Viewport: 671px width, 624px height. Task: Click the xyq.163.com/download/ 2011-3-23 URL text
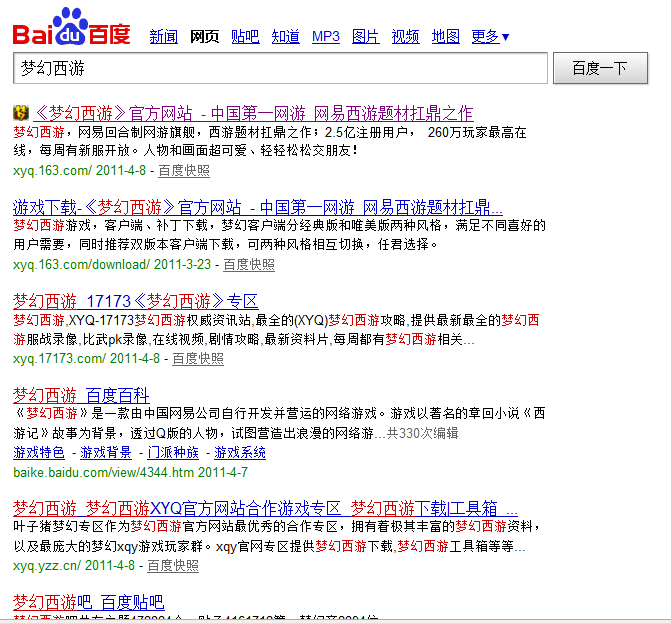point(112,265)
